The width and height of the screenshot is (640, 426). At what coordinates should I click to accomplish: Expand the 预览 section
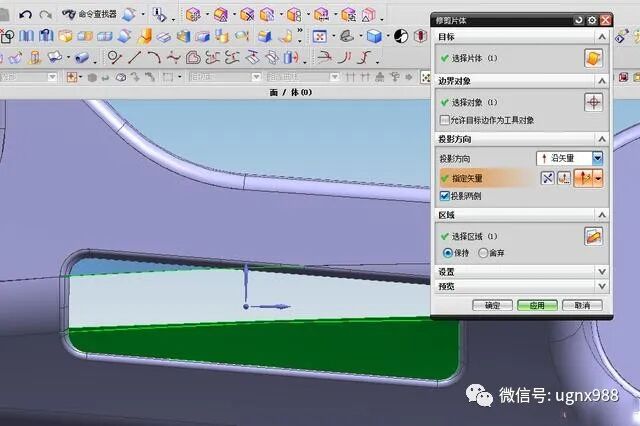[602, 286]
